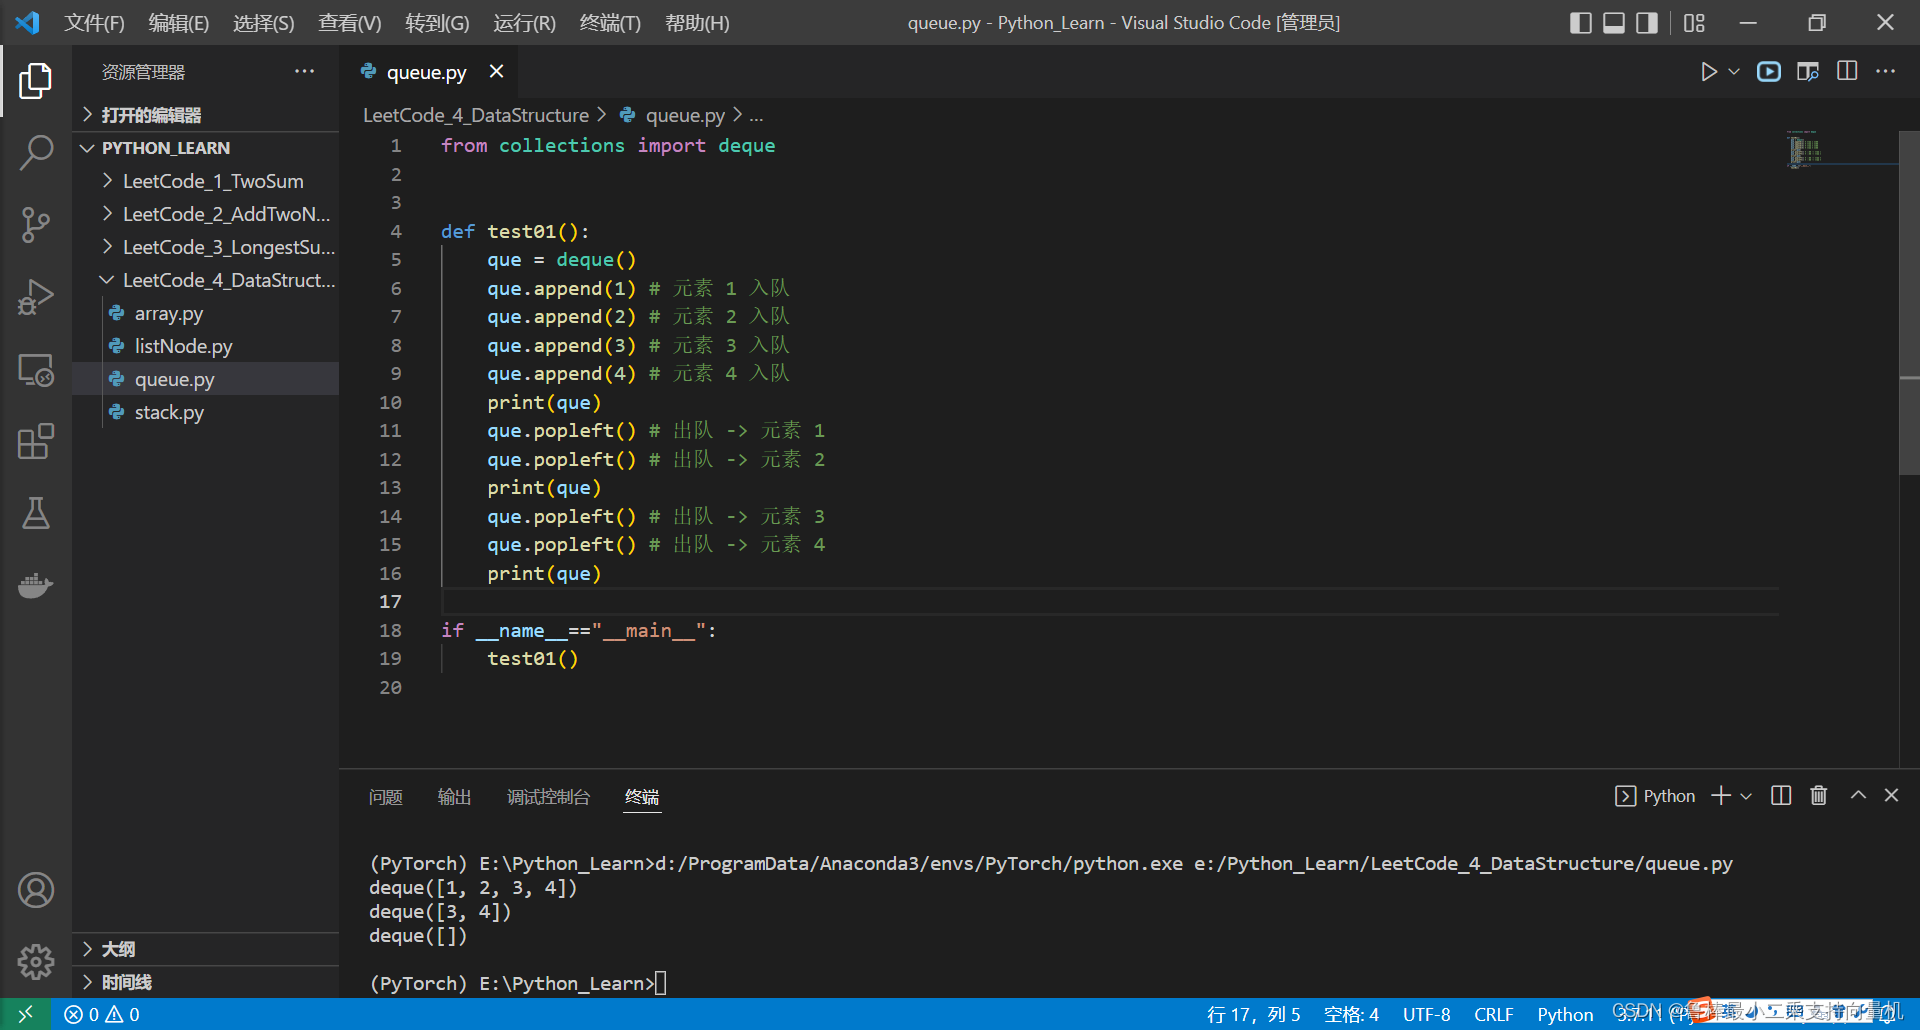Open array.py in the file tree

pyautogui.click(x=206, y=313)
